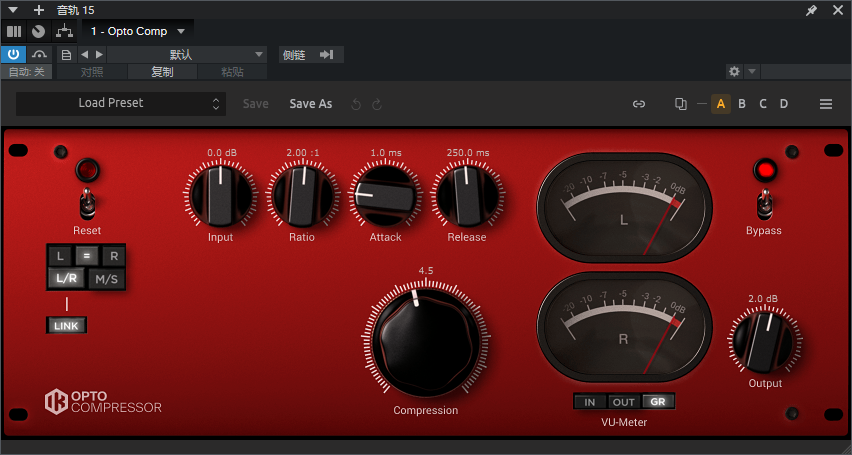Click the 250.0 ms release value
Image resolution: width=852 pixels, height=455 pixels.
[468, 153]
